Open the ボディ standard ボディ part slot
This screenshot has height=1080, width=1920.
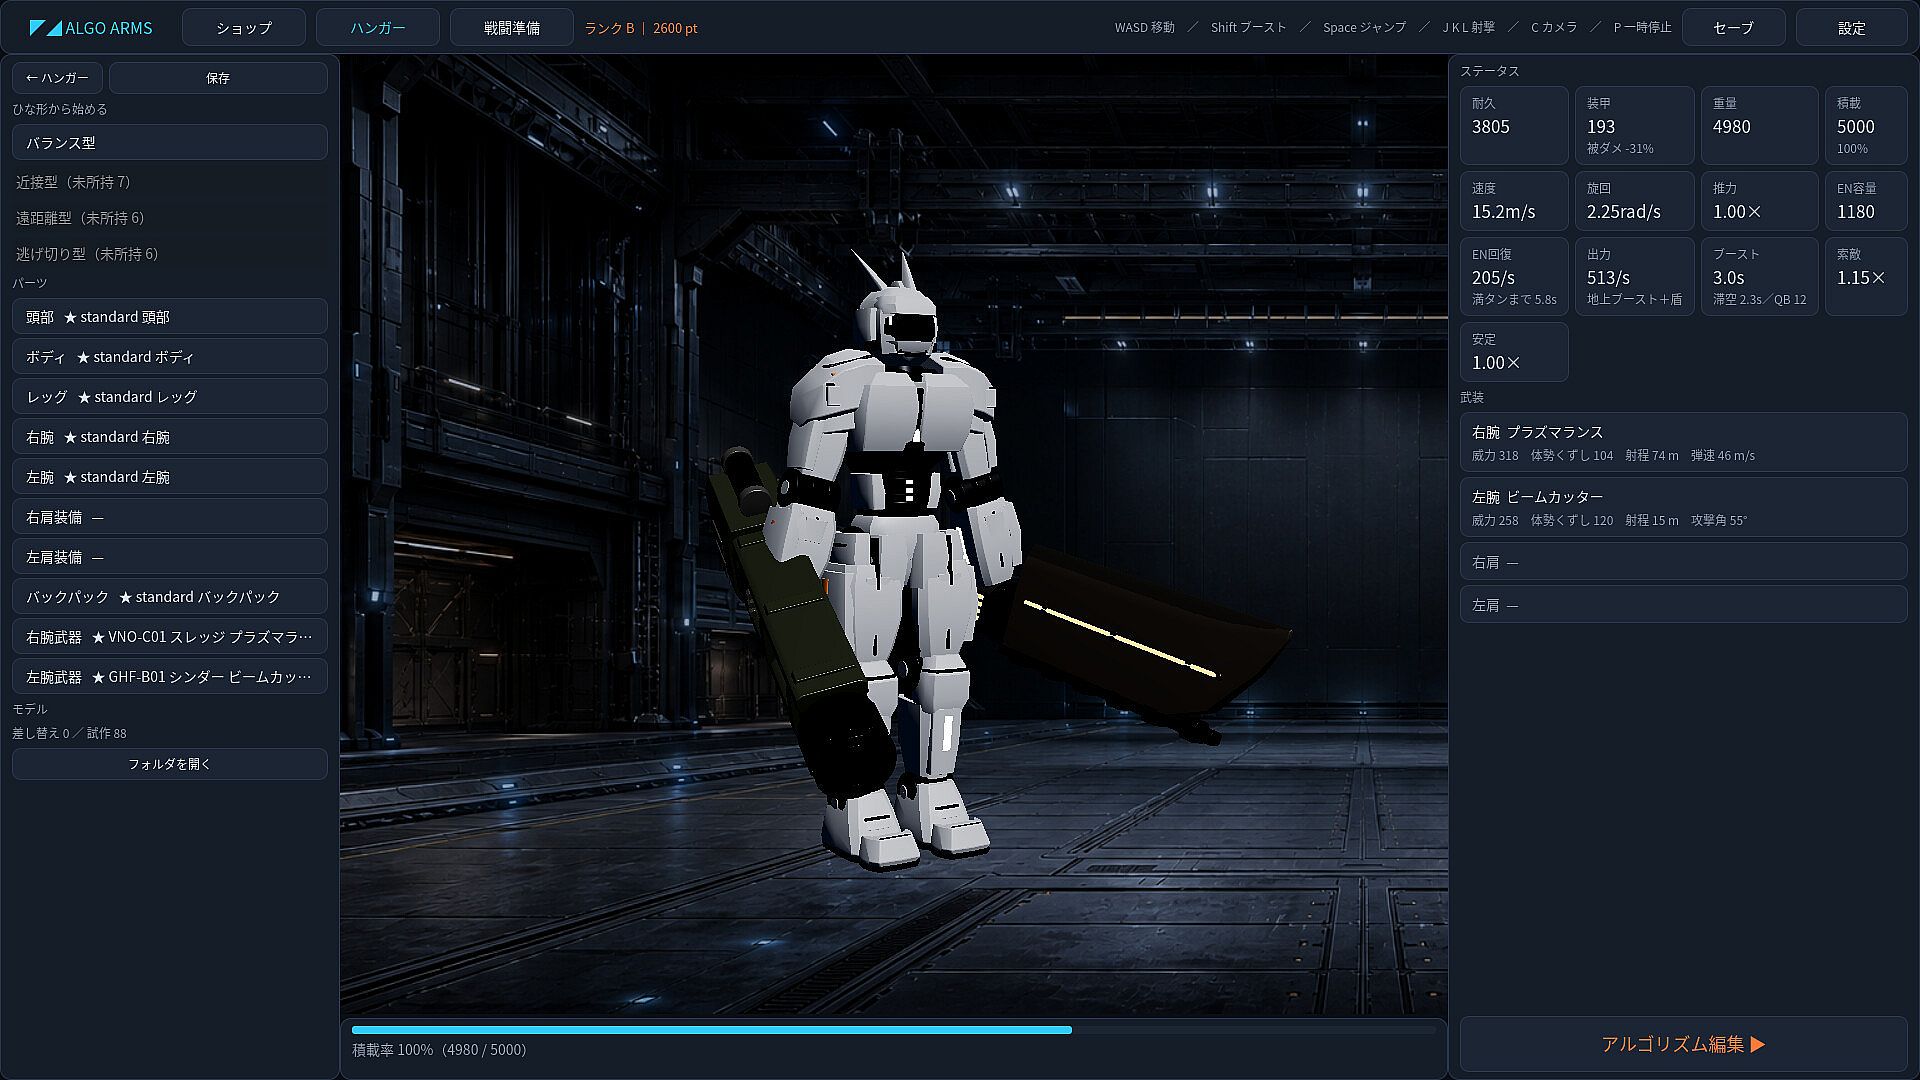click(x=170, y=356)
